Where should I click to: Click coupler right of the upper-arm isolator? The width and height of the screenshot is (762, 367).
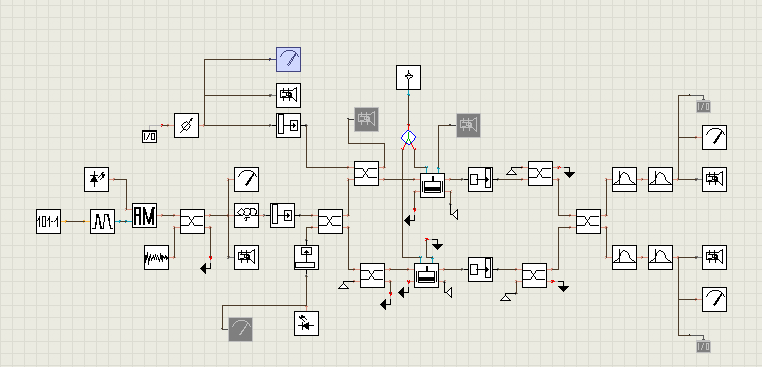pyautogui.click(x=540, y=174)
